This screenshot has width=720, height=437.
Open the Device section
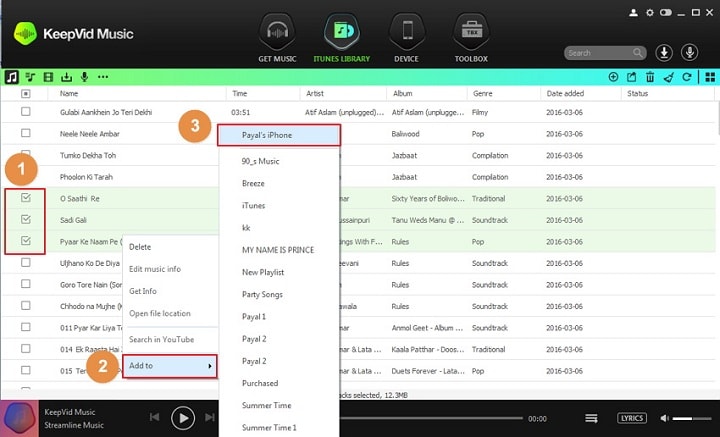coord(406,39)
